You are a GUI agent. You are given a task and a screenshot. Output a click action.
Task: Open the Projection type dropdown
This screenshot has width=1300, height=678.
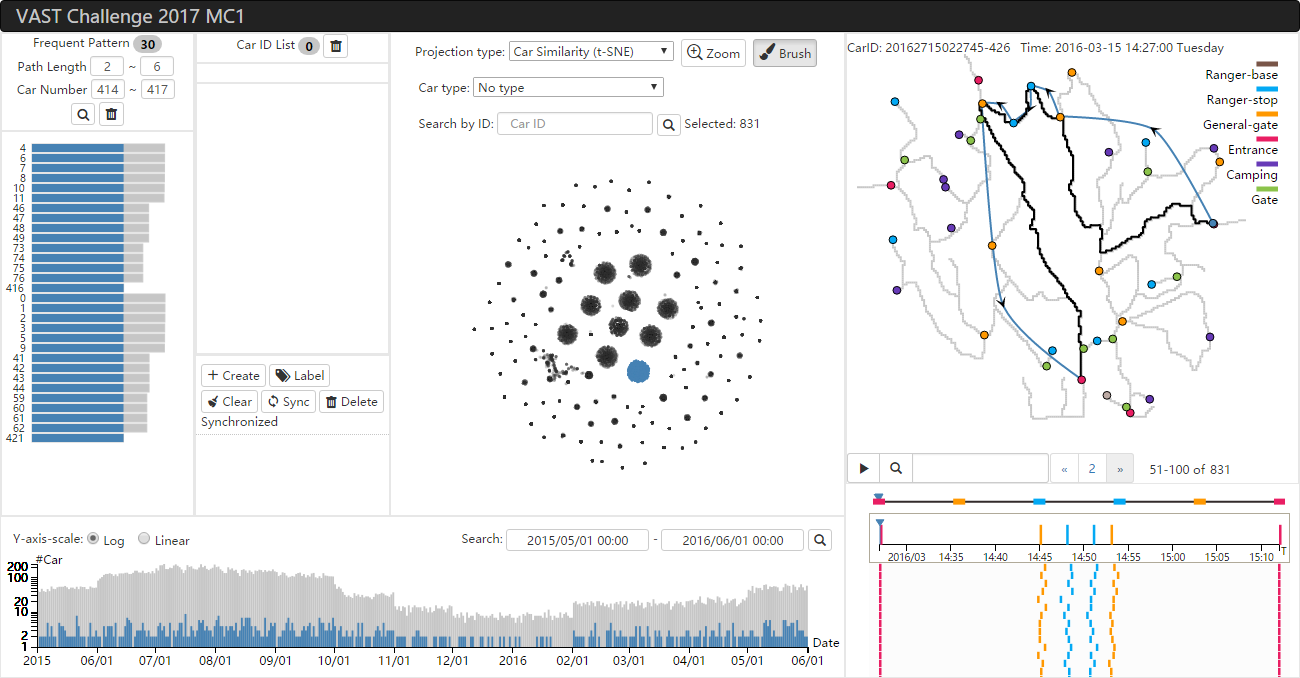point(591,52)
